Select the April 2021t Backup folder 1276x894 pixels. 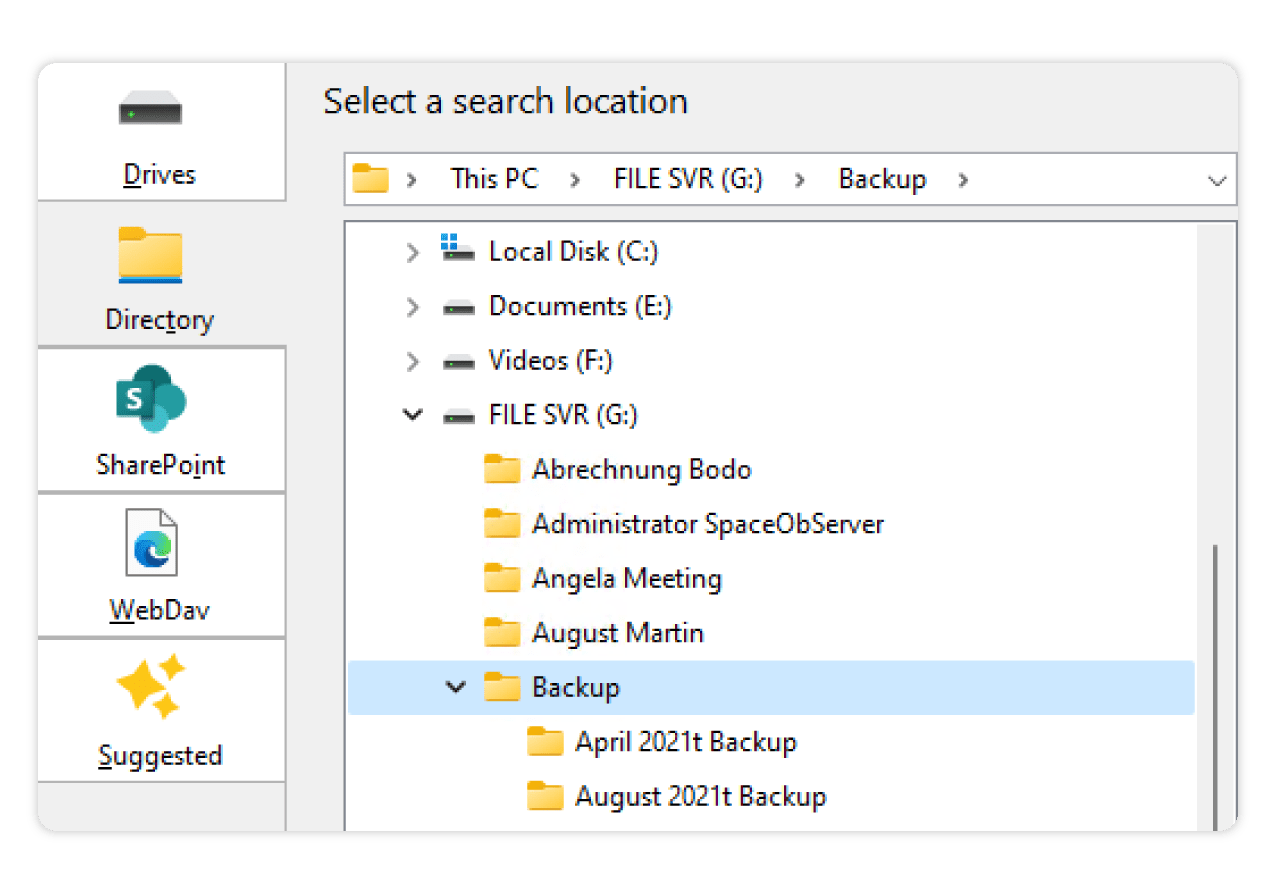pos(685,742)
